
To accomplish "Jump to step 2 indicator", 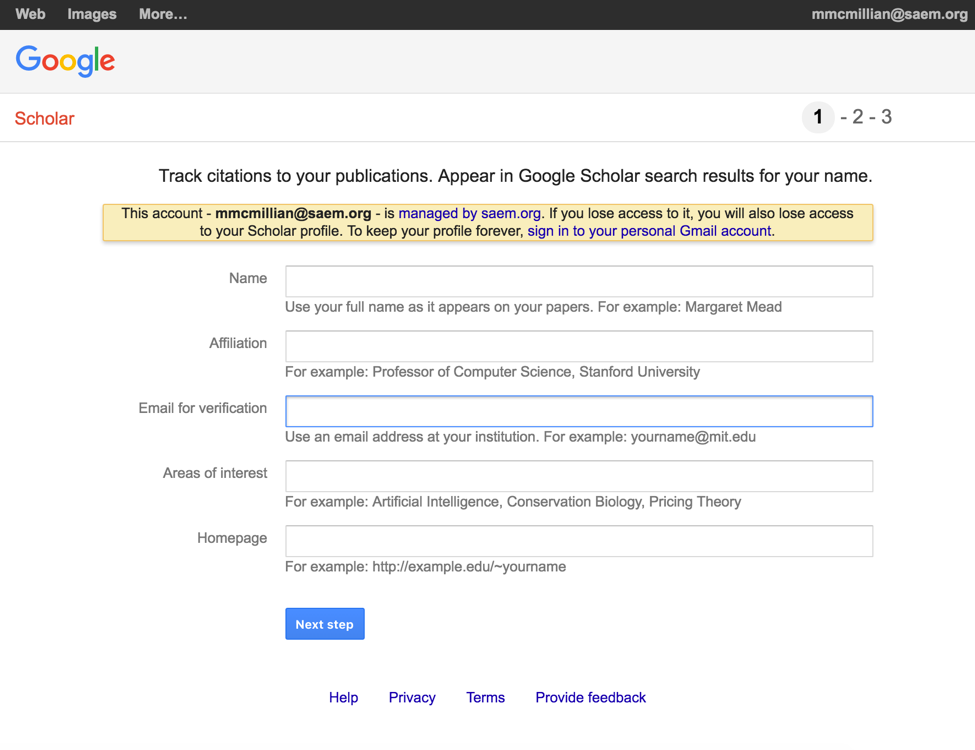I will click(x=857, y=117).
